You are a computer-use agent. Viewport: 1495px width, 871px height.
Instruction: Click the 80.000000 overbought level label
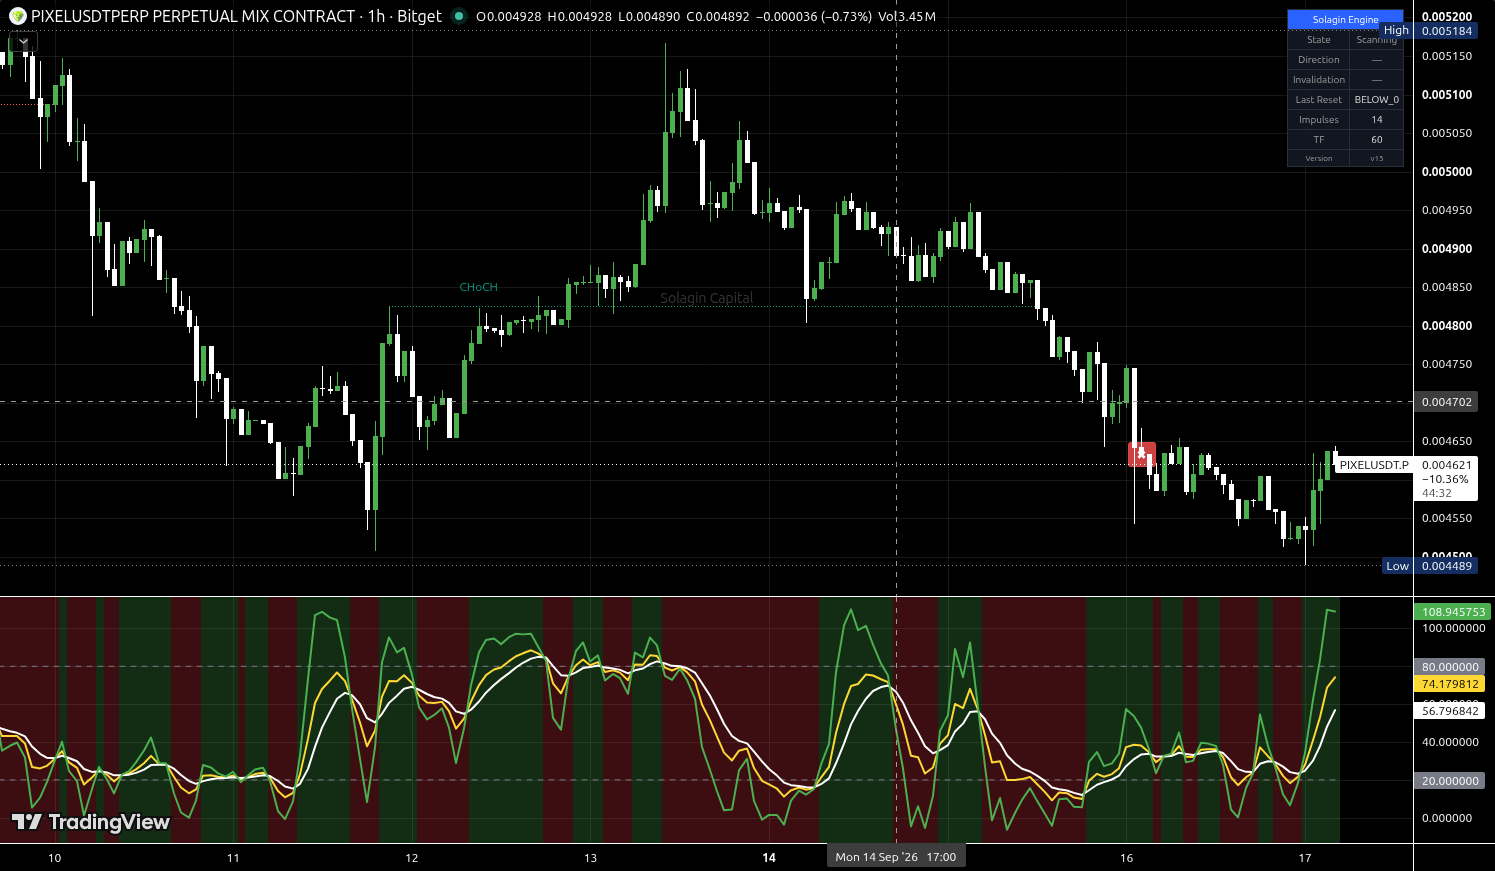pos(1450,667)
